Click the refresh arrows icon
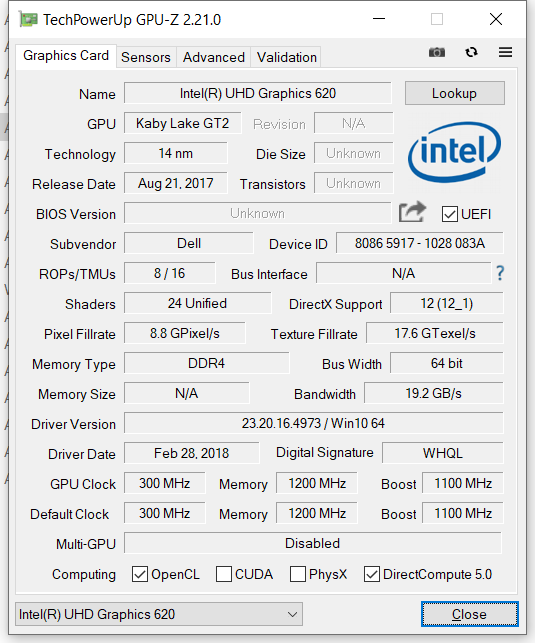The height and width of the screenshot is (643, 535). pos(471,52)
